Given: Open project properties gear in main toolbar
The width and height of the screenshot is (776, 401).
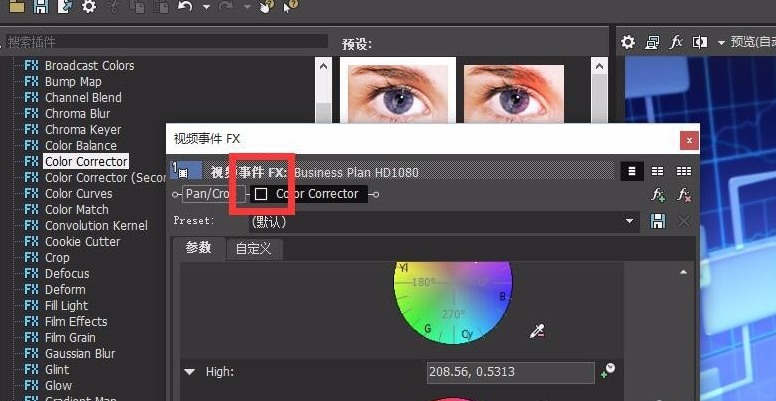Looking at the screenshot, I should click(89, 6).
